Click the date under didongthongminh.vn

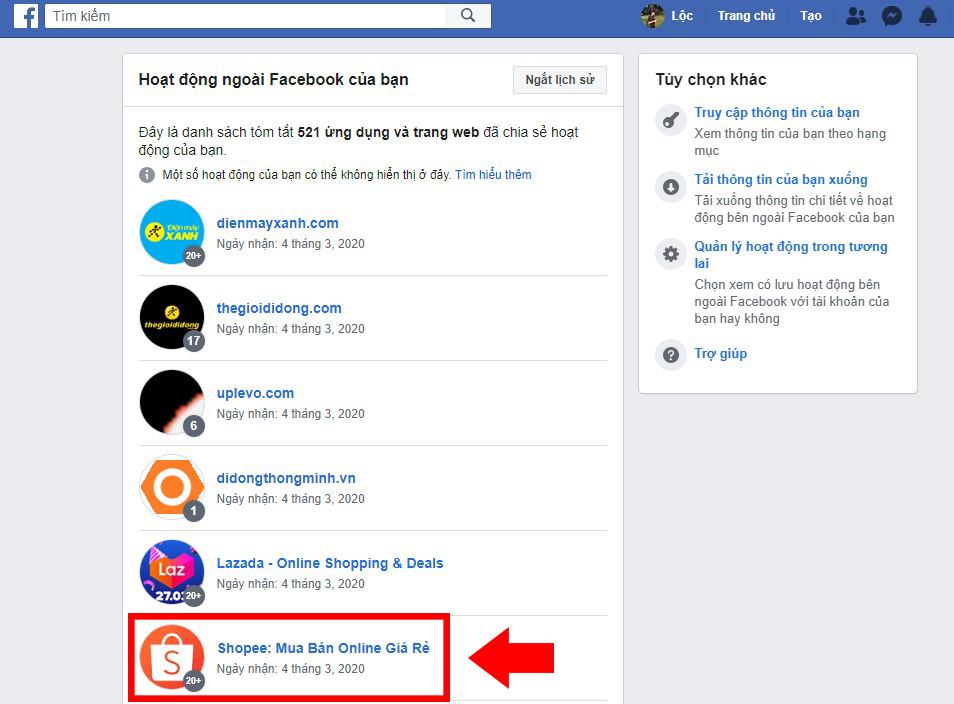point(290,499)
